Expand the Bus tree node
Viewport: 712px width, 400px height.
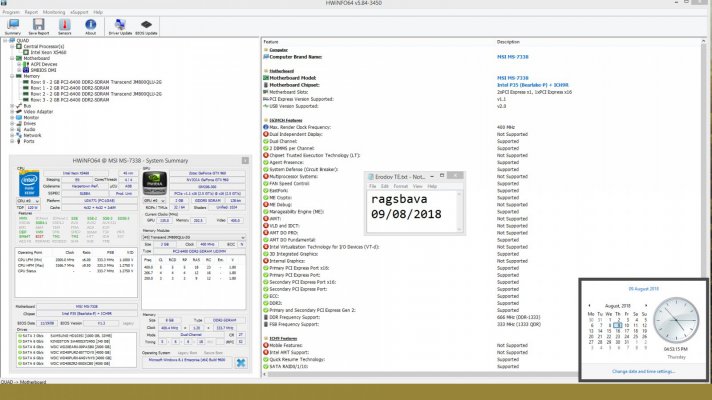click(x=12, y=106)
